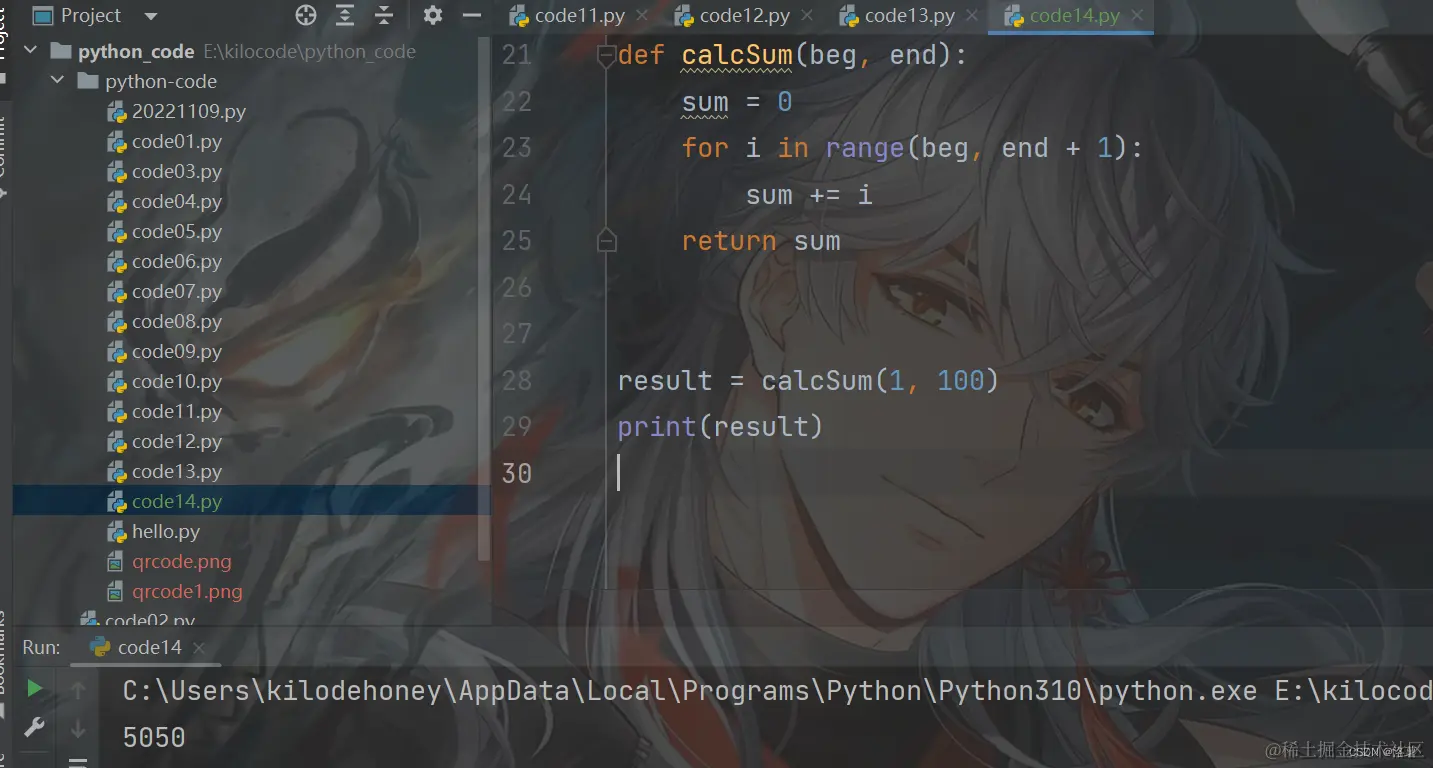Close the code14 run tab
The image size is (1433, 768).
[x=198, y=648]
